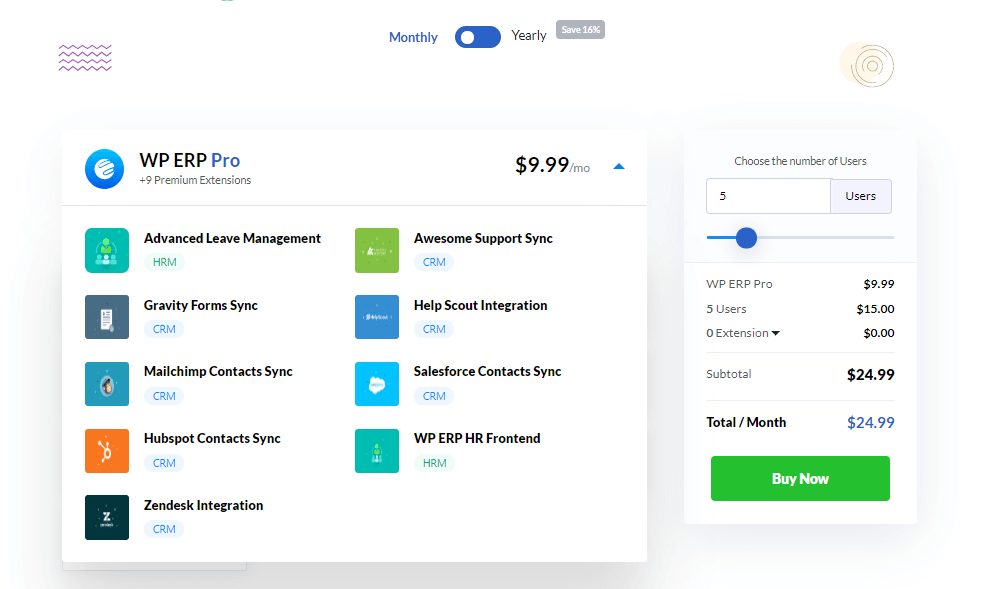Click the 5 Users $15.00 amount
The width and height of the screenshot is (1008, 589).
(875, 309)
